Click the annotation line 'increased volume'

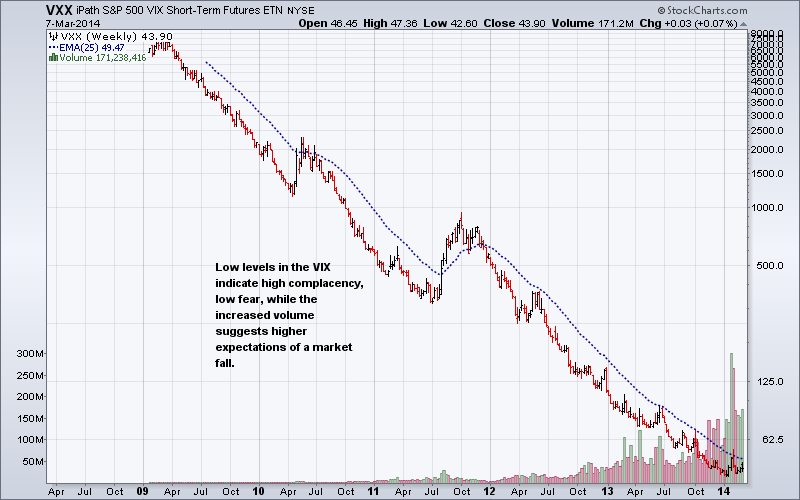(x=265, y=315)
